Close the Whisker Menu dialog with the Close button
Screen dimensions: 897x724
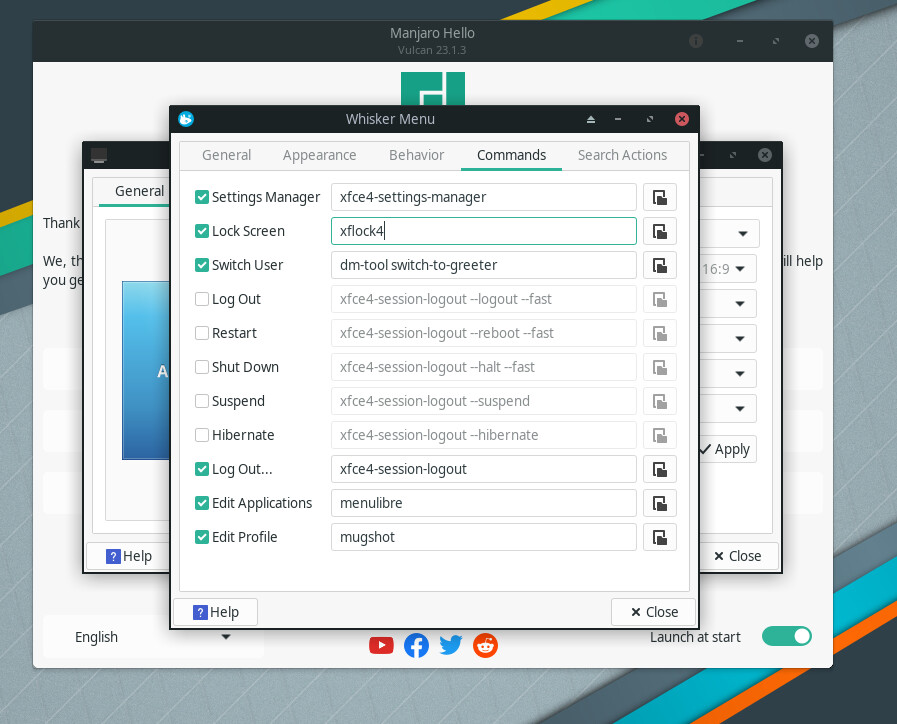653,612
